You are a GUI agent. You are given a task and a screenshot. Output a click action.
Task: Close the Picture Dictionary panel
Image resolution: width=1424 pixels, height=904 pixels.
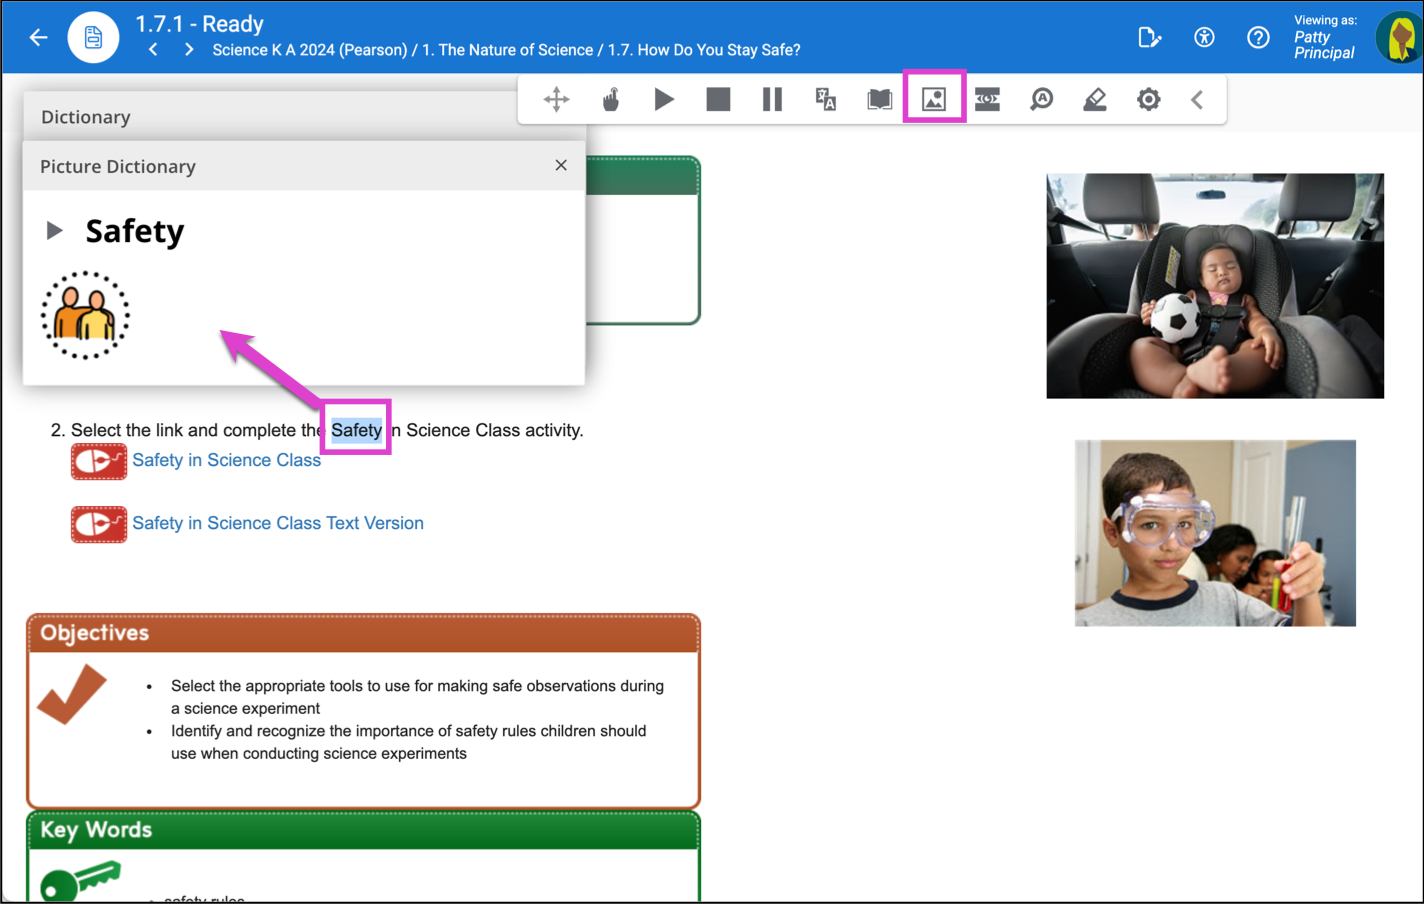point(561,165)
